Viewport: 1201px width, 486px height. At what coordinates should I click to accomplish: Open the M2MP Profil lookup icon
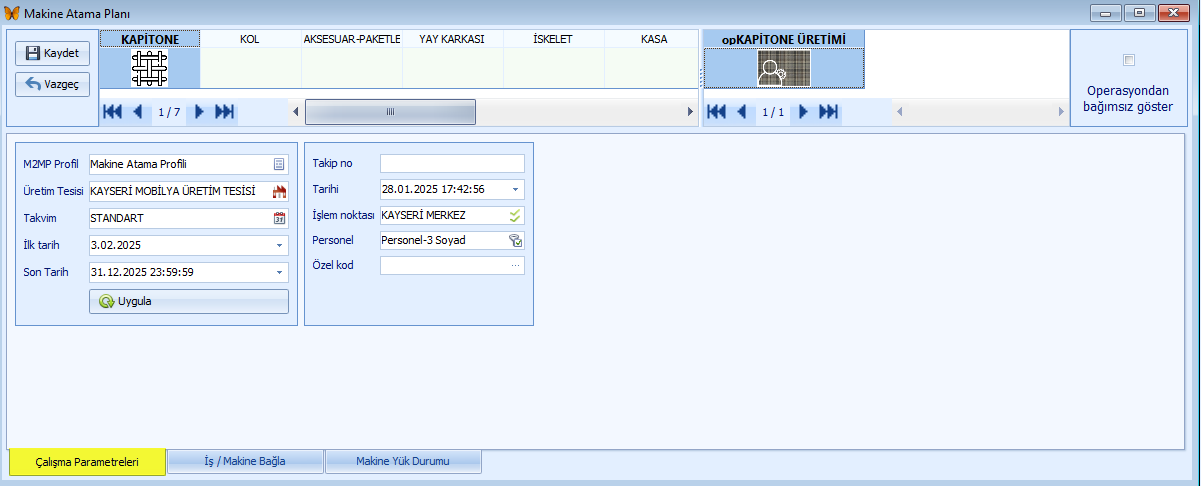(x=279, y=164)
